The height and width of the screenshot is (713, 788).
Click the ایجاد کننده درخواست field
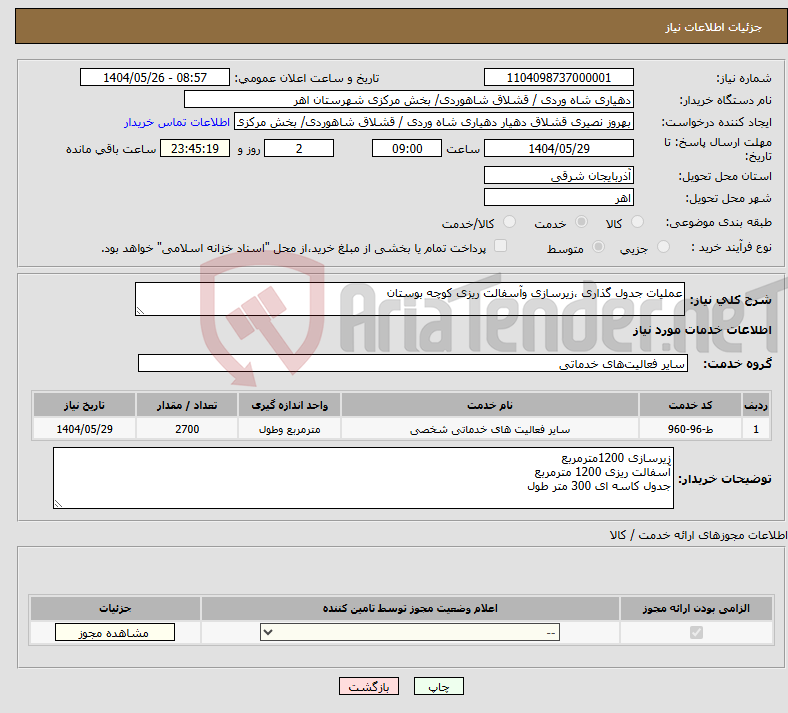click(x=434, y=122)
